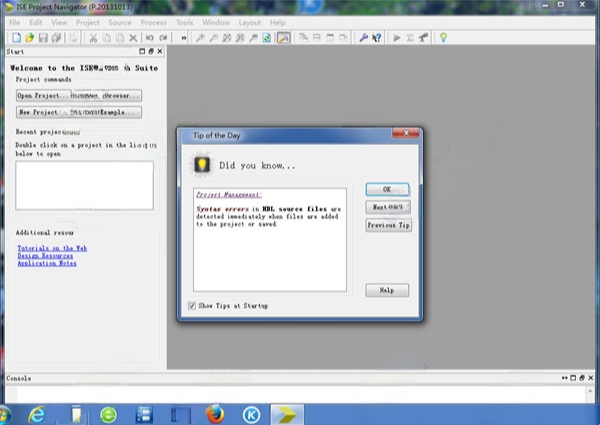Click the Run play arrow icon

click(x=397, y=37)
